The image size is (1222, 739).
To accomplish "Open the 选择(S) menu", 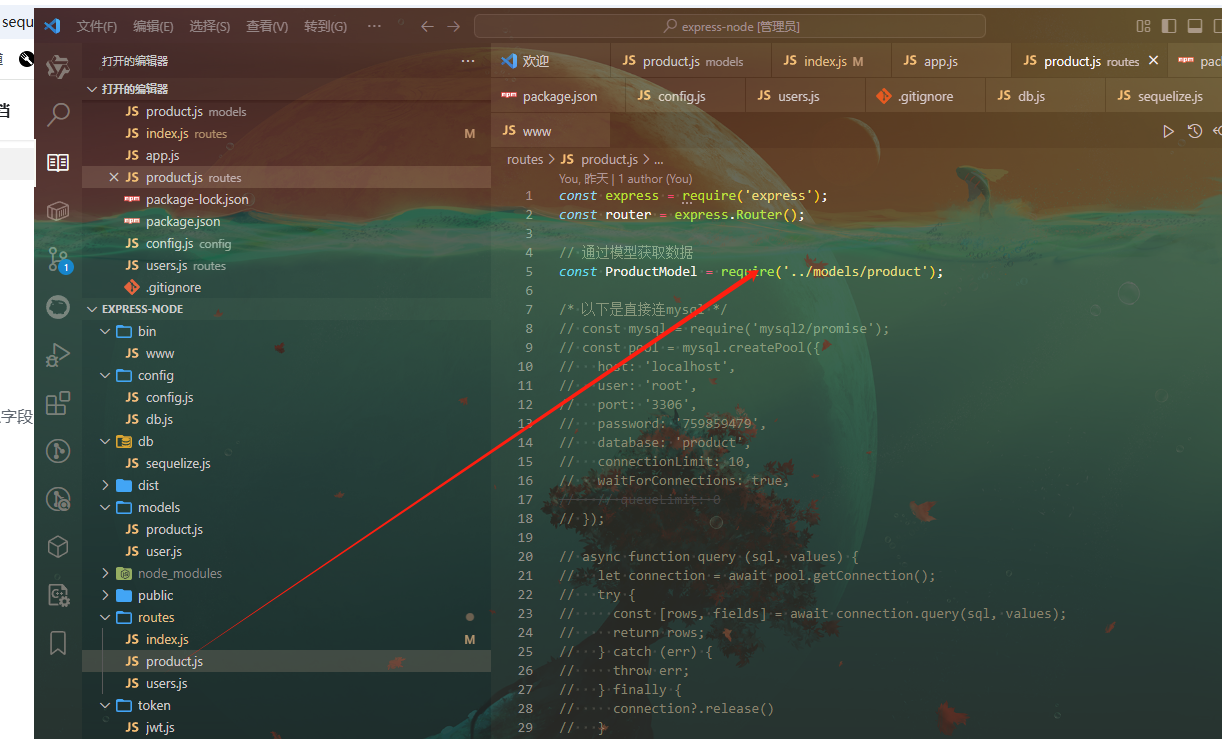I will click(210, 27).
